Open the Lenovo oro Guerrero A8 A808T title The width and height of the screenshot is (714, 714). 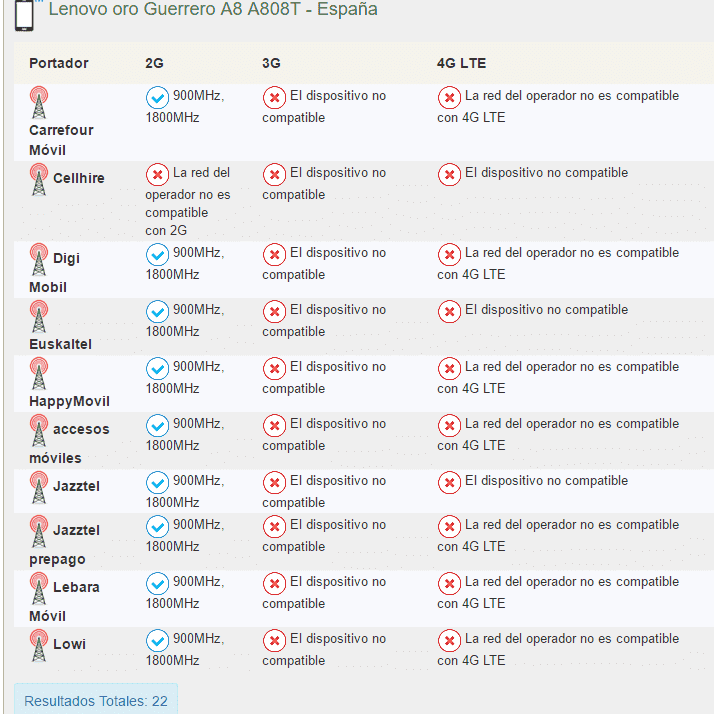213,9
